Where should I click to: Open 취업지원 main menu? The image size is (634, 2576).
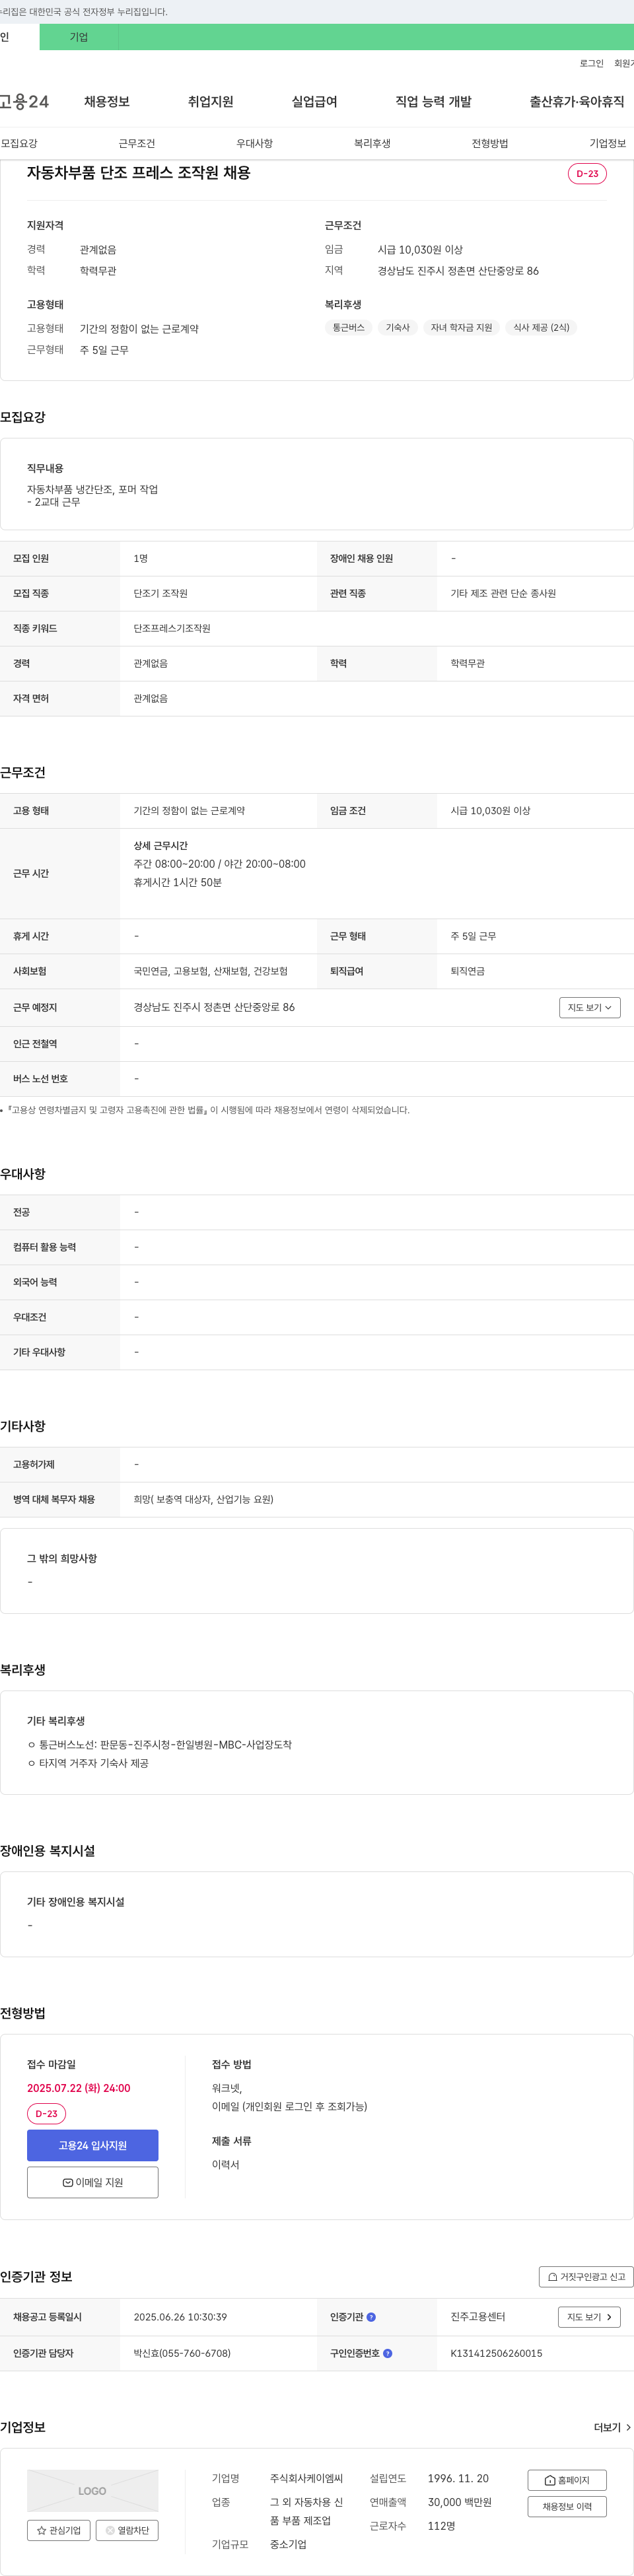click(x=210, y=102)
